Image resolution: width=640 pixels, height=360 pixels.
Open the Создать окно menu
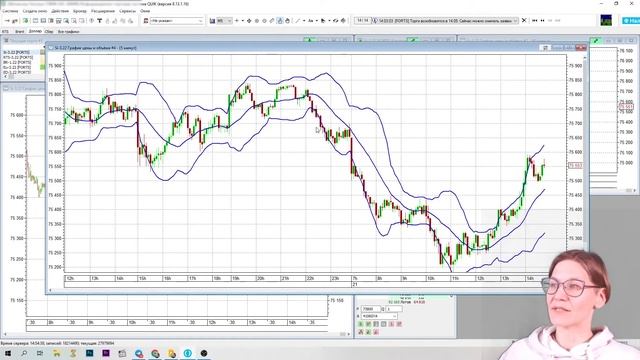coord(35,11)
